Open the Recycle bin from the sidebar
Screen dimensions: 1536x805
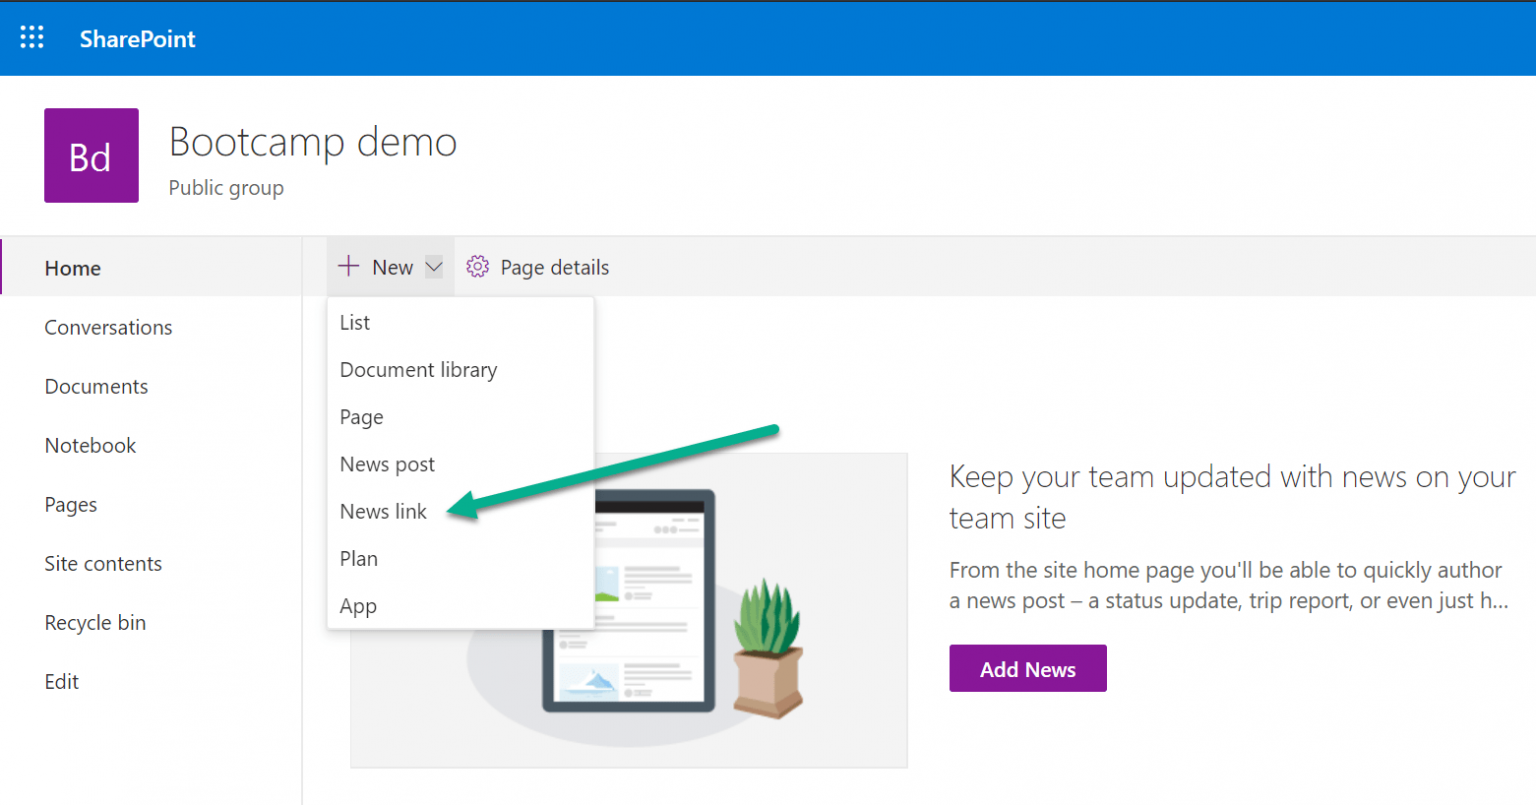[95, 622]
